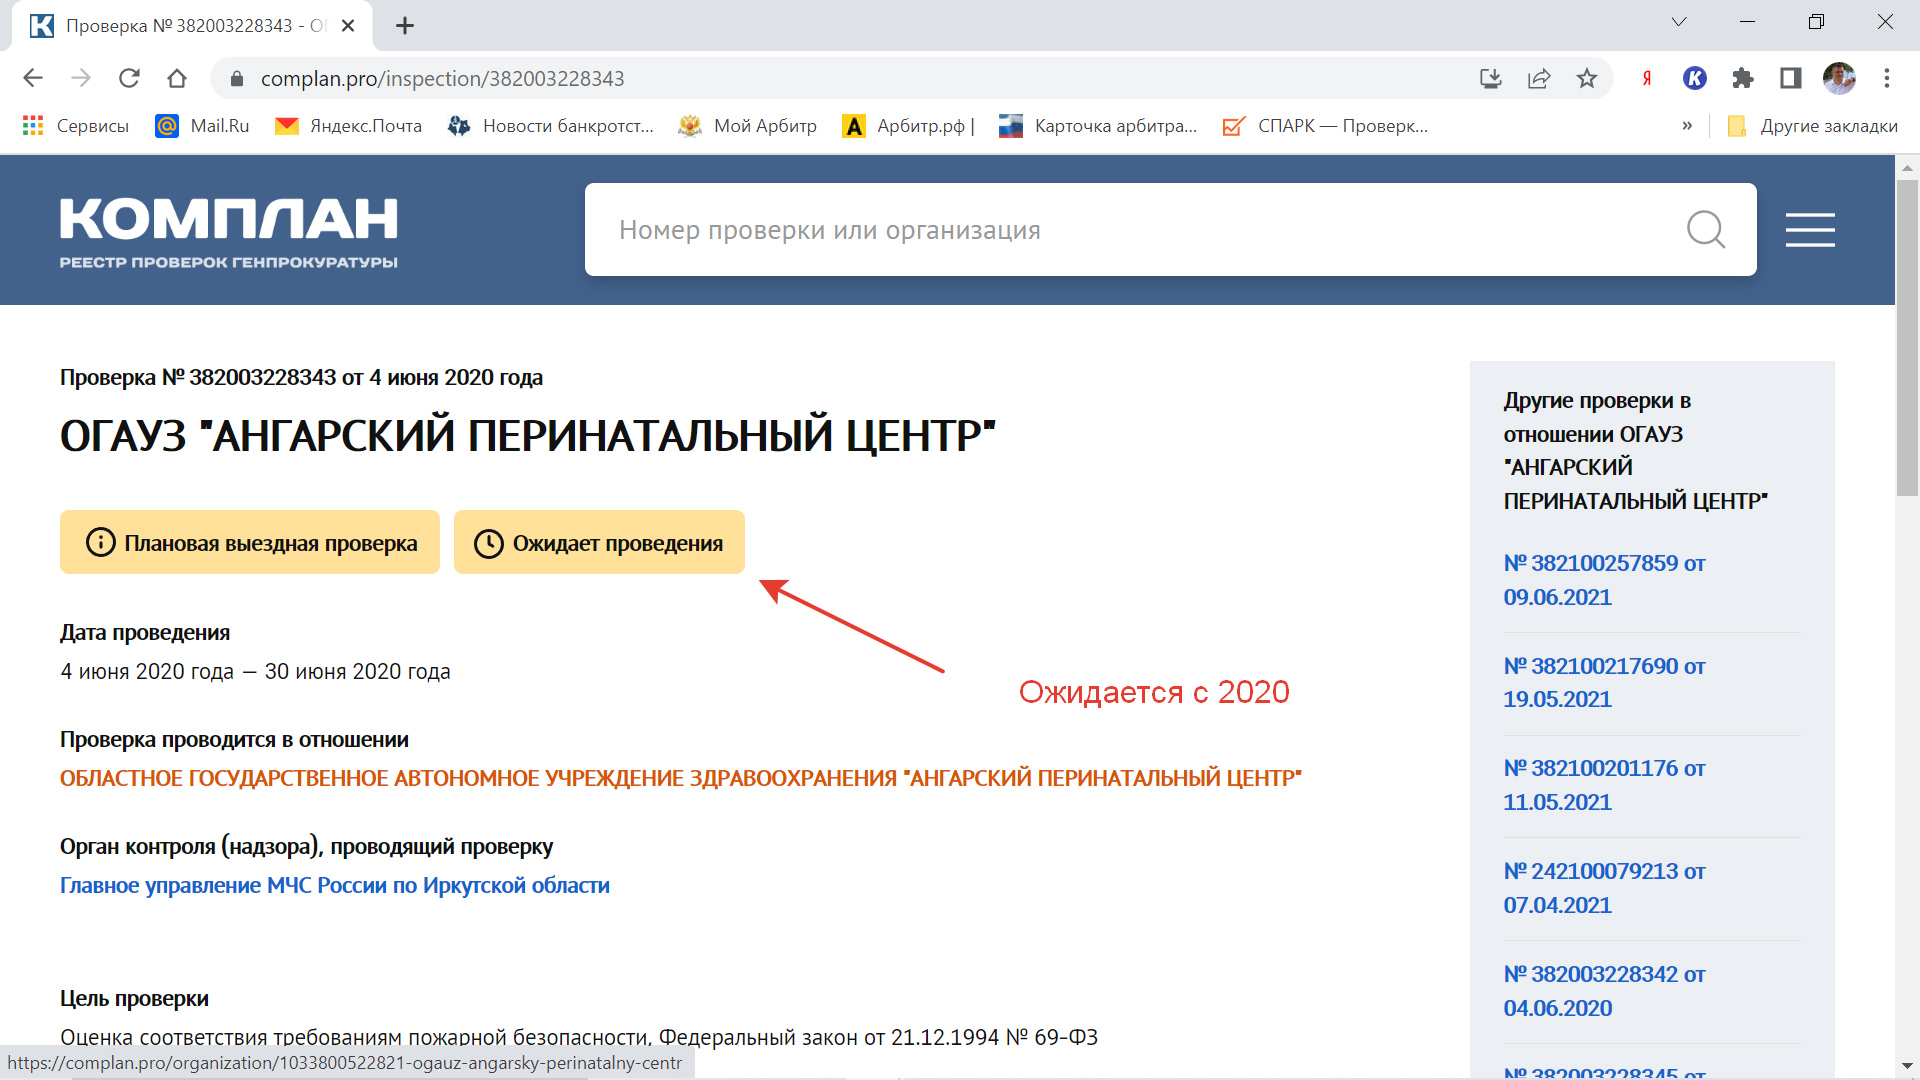The height and width of the screenshot is (1080, 1920).
Task: Open browser extensions puzzle icon
Action: tap(1743, 78)
